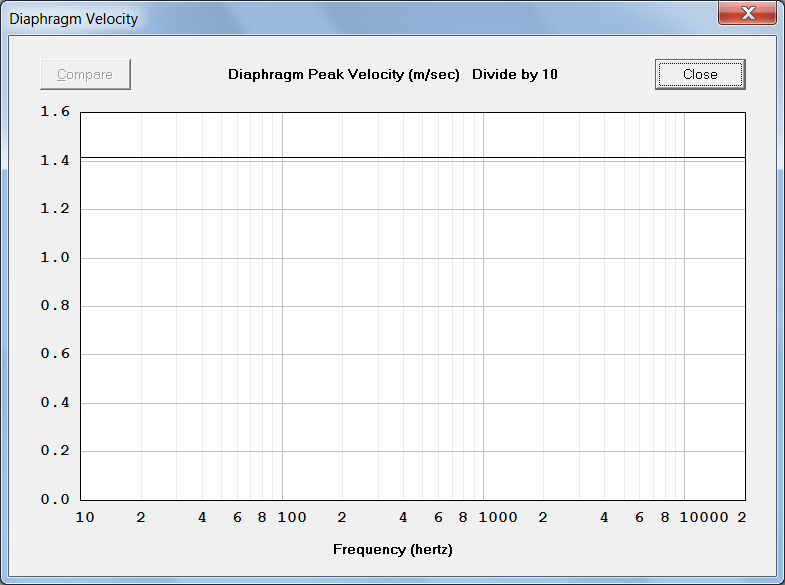Click the Diaphragm Velocity window title

pyautogui.click(x=74, y=19)
